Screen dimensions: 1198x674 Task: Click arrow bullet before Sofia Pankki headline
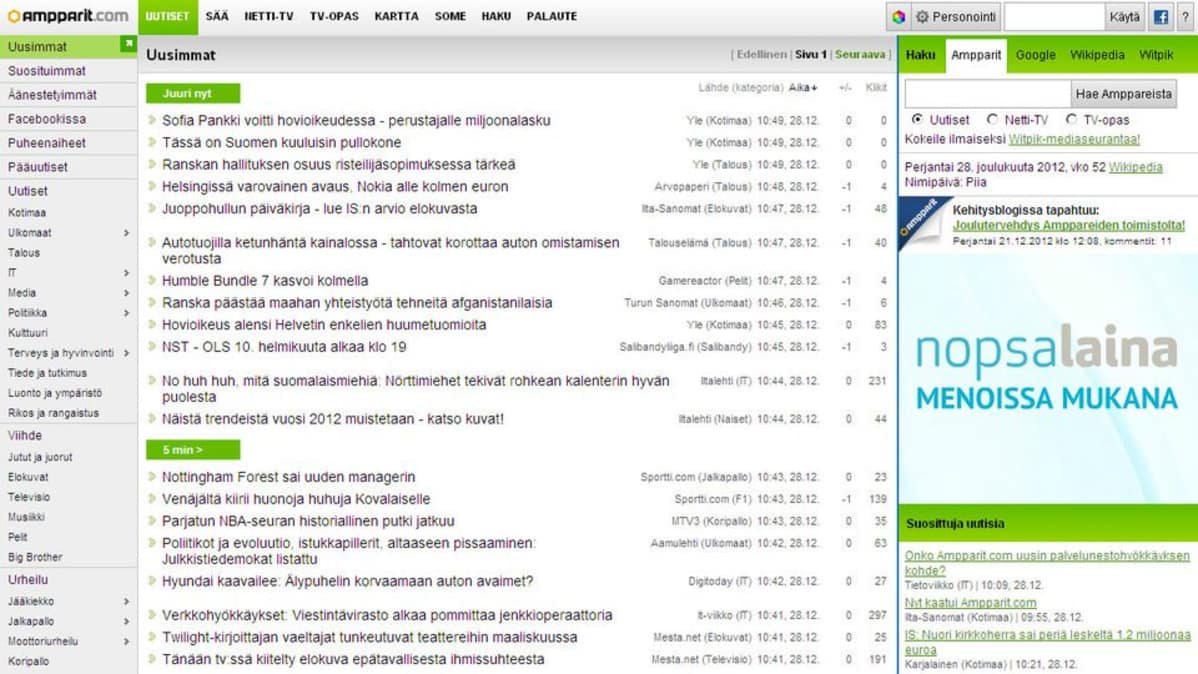pyautogui.click(x=152, y=120)
